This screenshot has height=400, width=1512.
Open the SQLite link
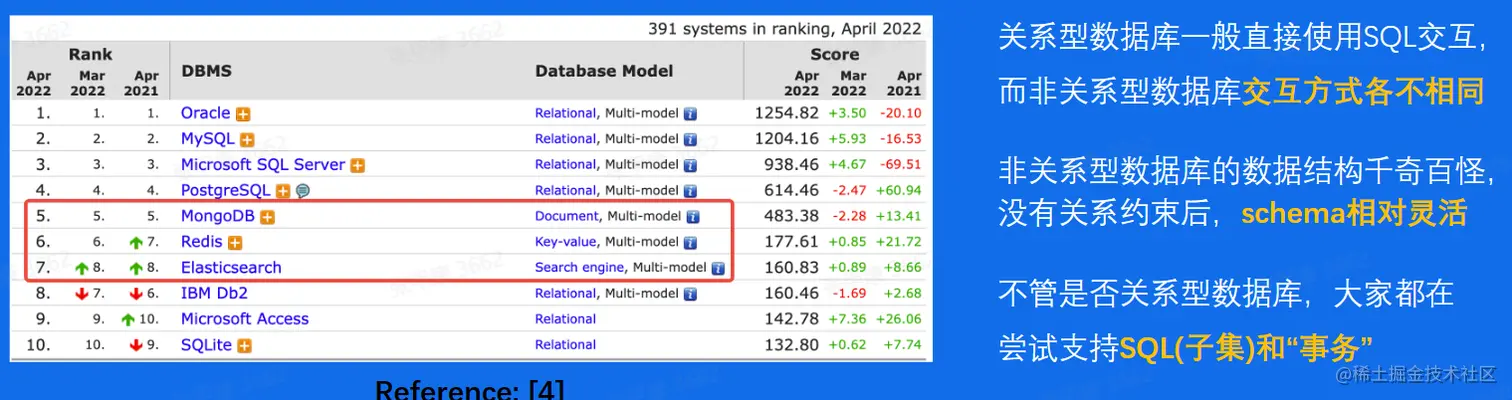pos(206,345)
